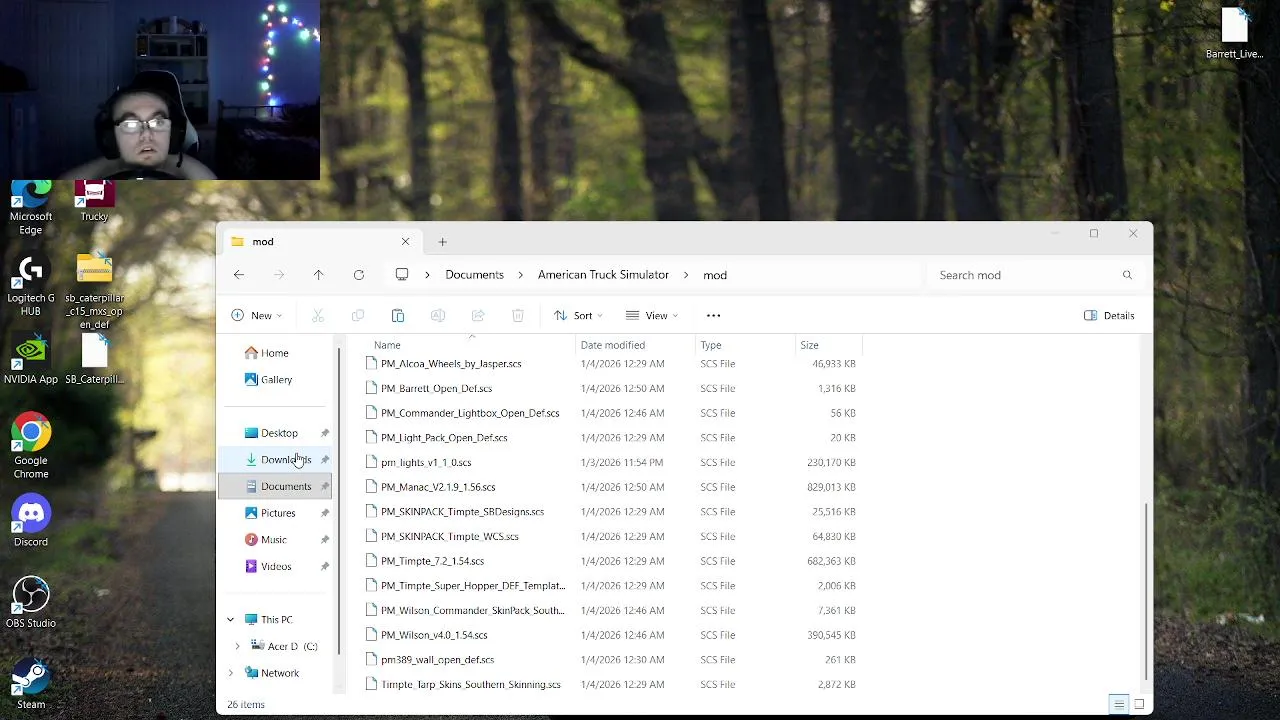Open NVIDIA App desktop icon
The image size is (1280, 720).
(31, 360)
